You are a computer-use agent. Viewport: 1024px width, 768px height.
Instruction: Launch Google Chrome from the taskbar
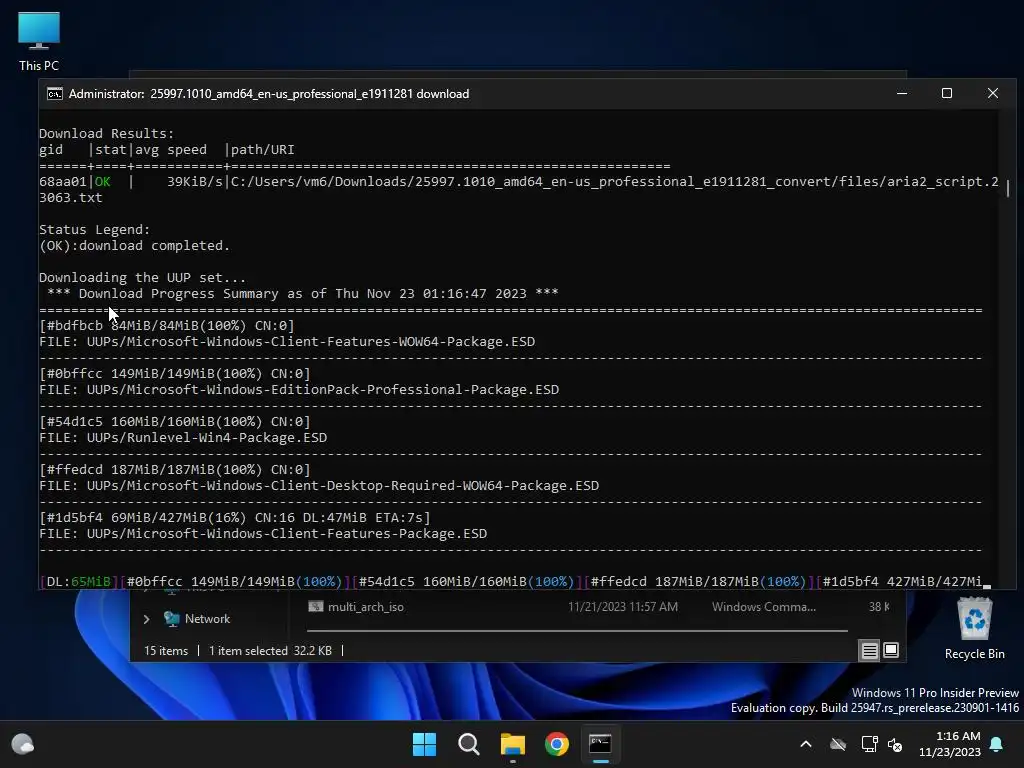[556, 744]
